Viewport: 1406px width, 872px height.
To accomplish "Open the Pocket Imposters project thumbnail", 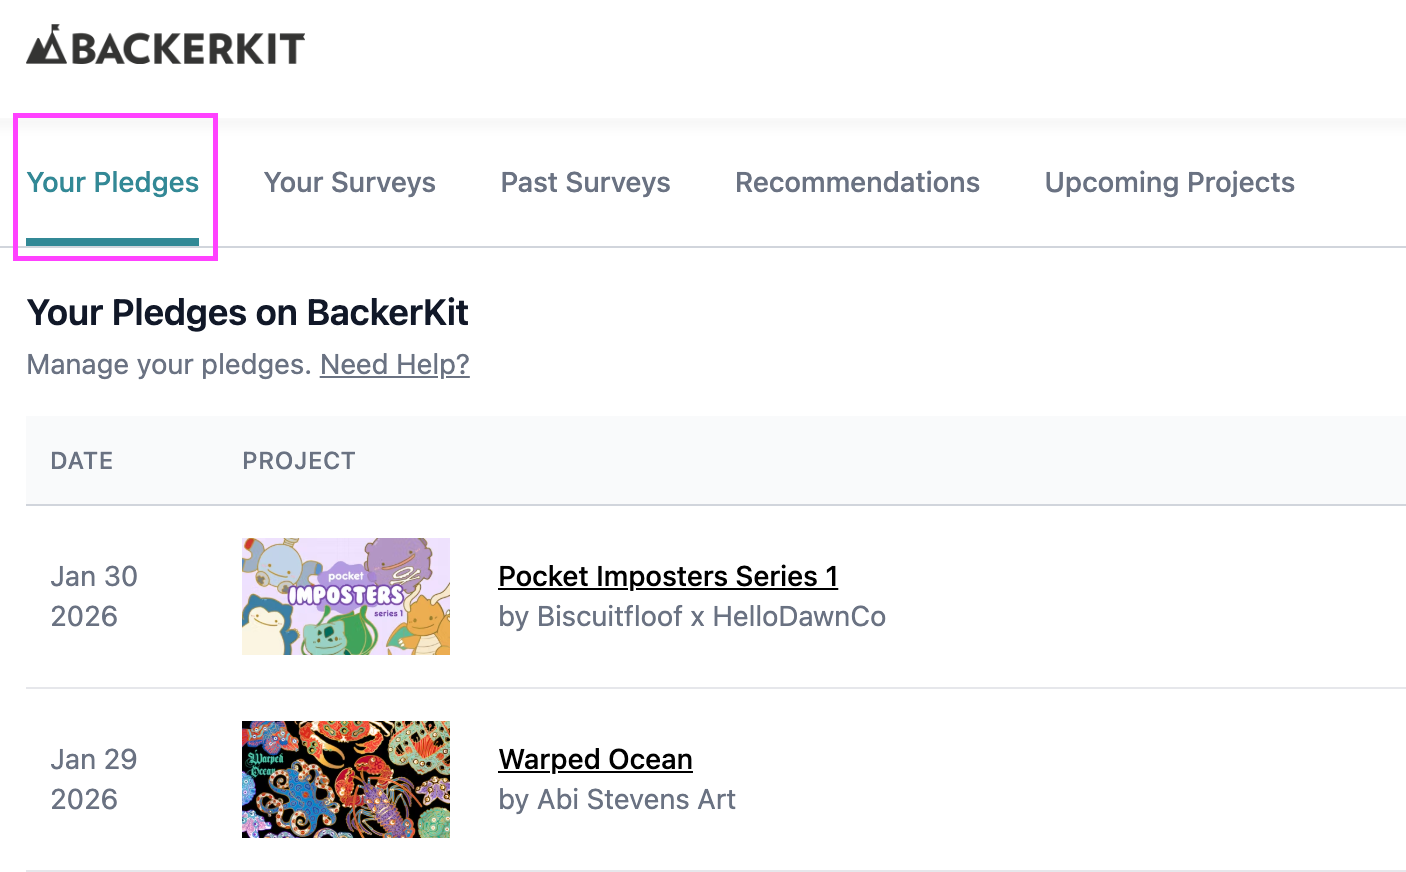I will click(346, 596).
